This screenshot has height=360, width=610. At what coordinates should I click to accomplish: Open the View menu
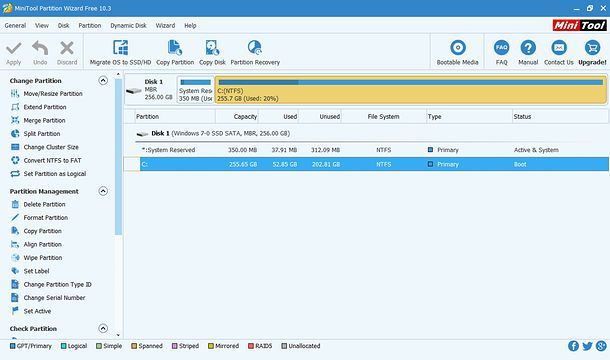(x=42, y=26)
